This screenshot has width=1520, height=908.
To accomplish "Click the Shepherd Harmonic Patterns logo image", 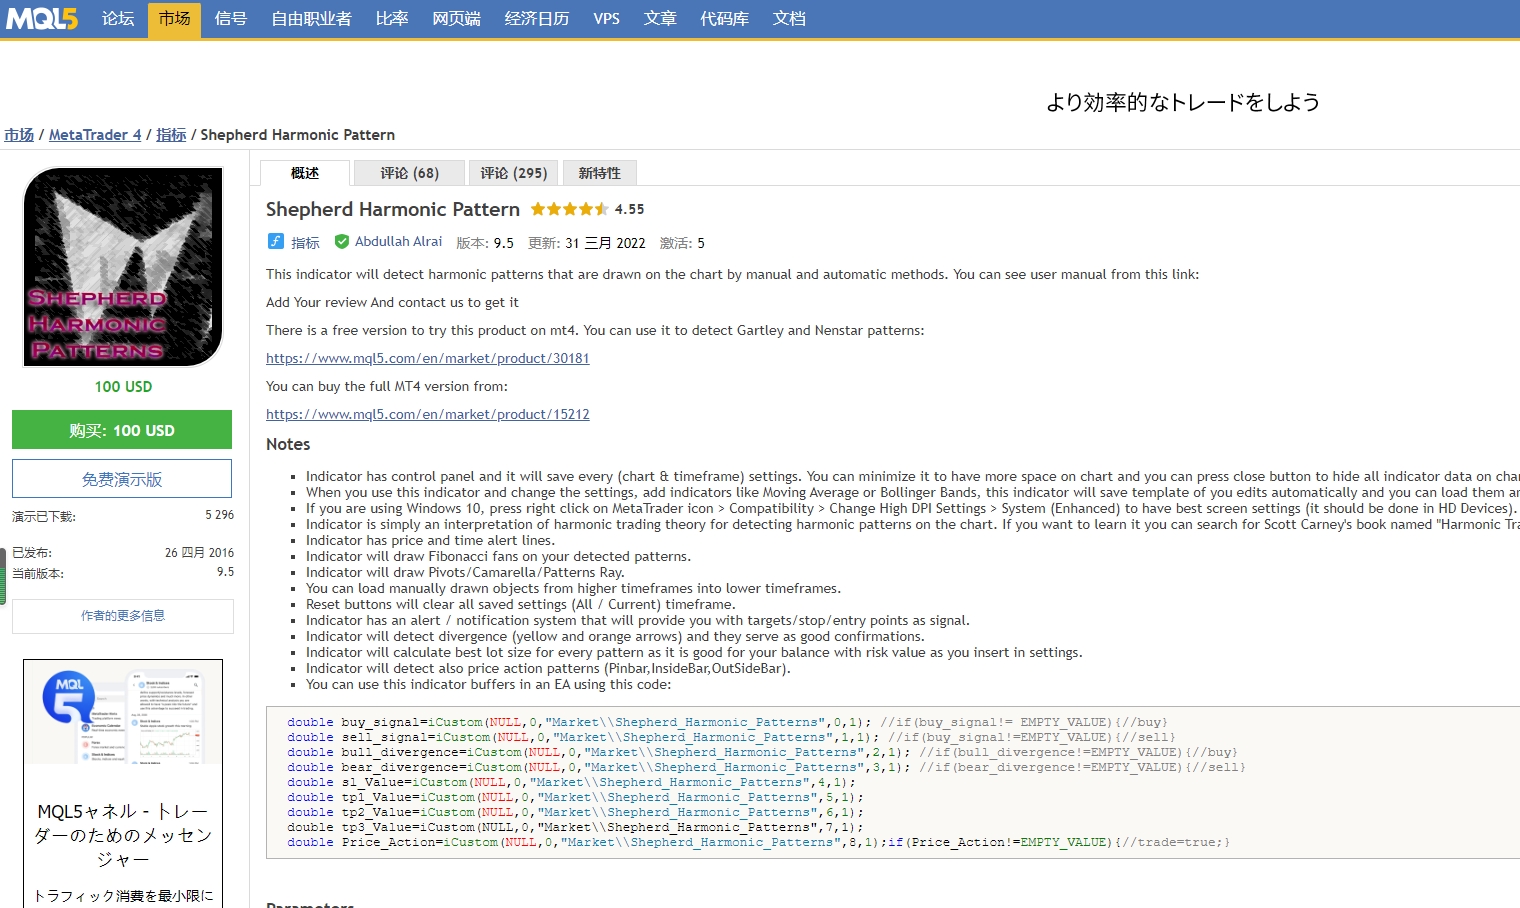I will (123, 267).
